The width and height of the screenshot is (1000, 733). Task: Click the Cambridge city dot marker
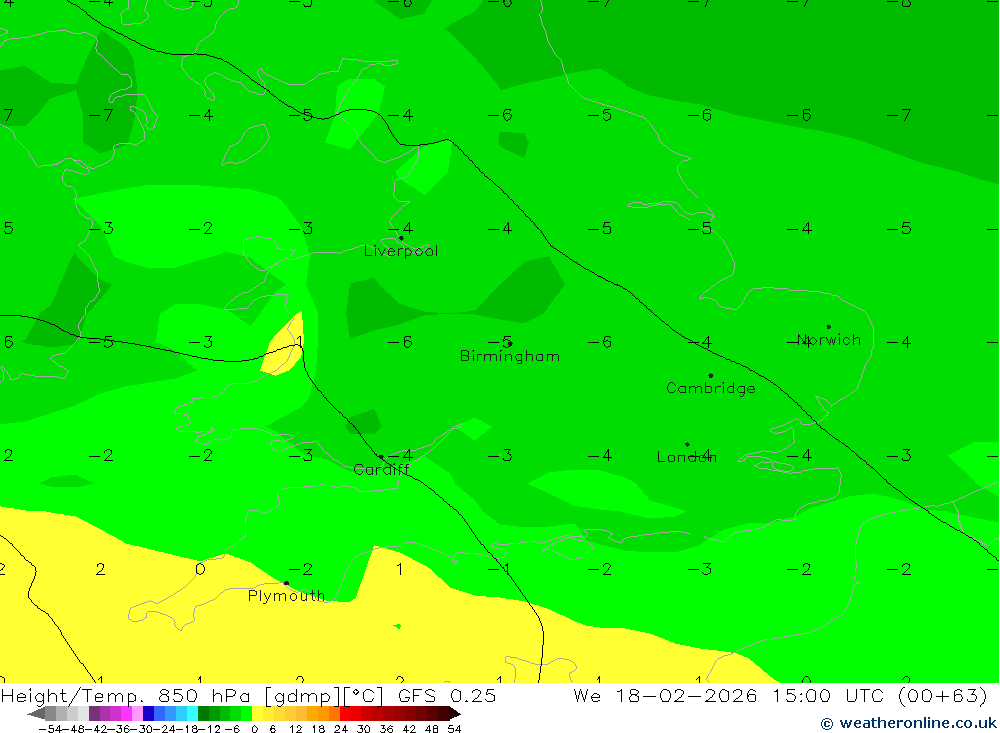tap(710, 376)
